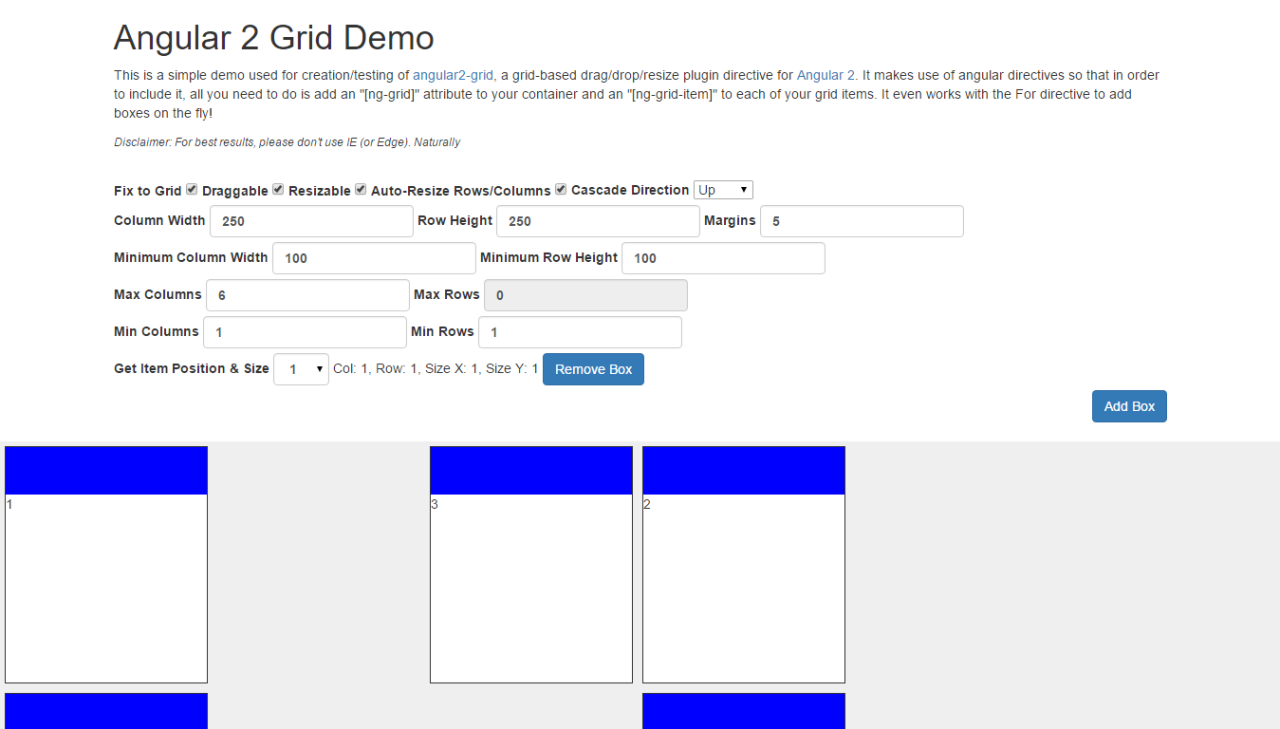Toggle Auto-Resize Rows/Columns checkbox
The image size is (1280, 729).
pyautogui.click(x=561, y=189)
